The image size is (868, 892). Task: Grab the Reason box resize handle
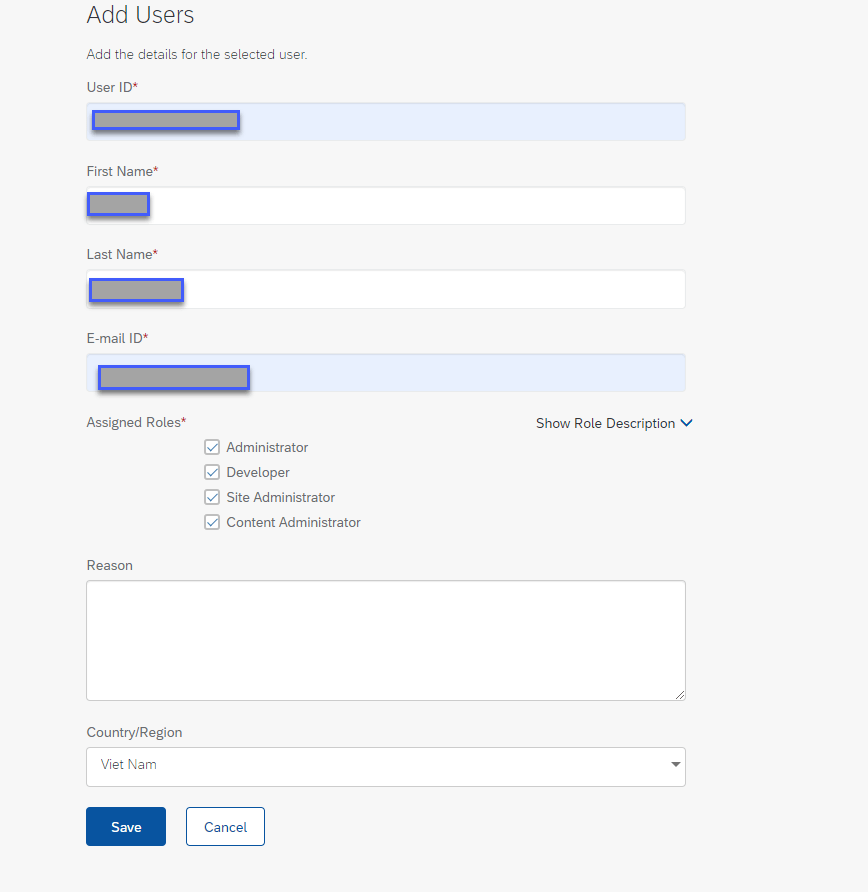(679, 694)
